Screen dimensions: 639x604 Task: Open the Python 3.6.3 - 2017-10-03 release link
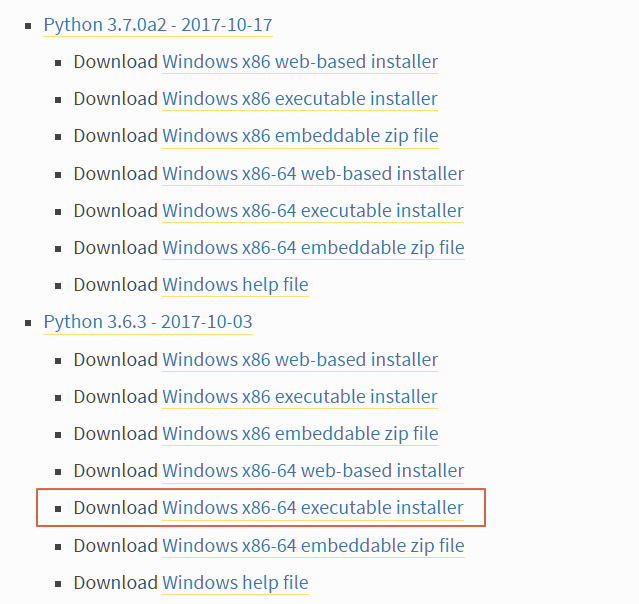click(x=148, y=322)
